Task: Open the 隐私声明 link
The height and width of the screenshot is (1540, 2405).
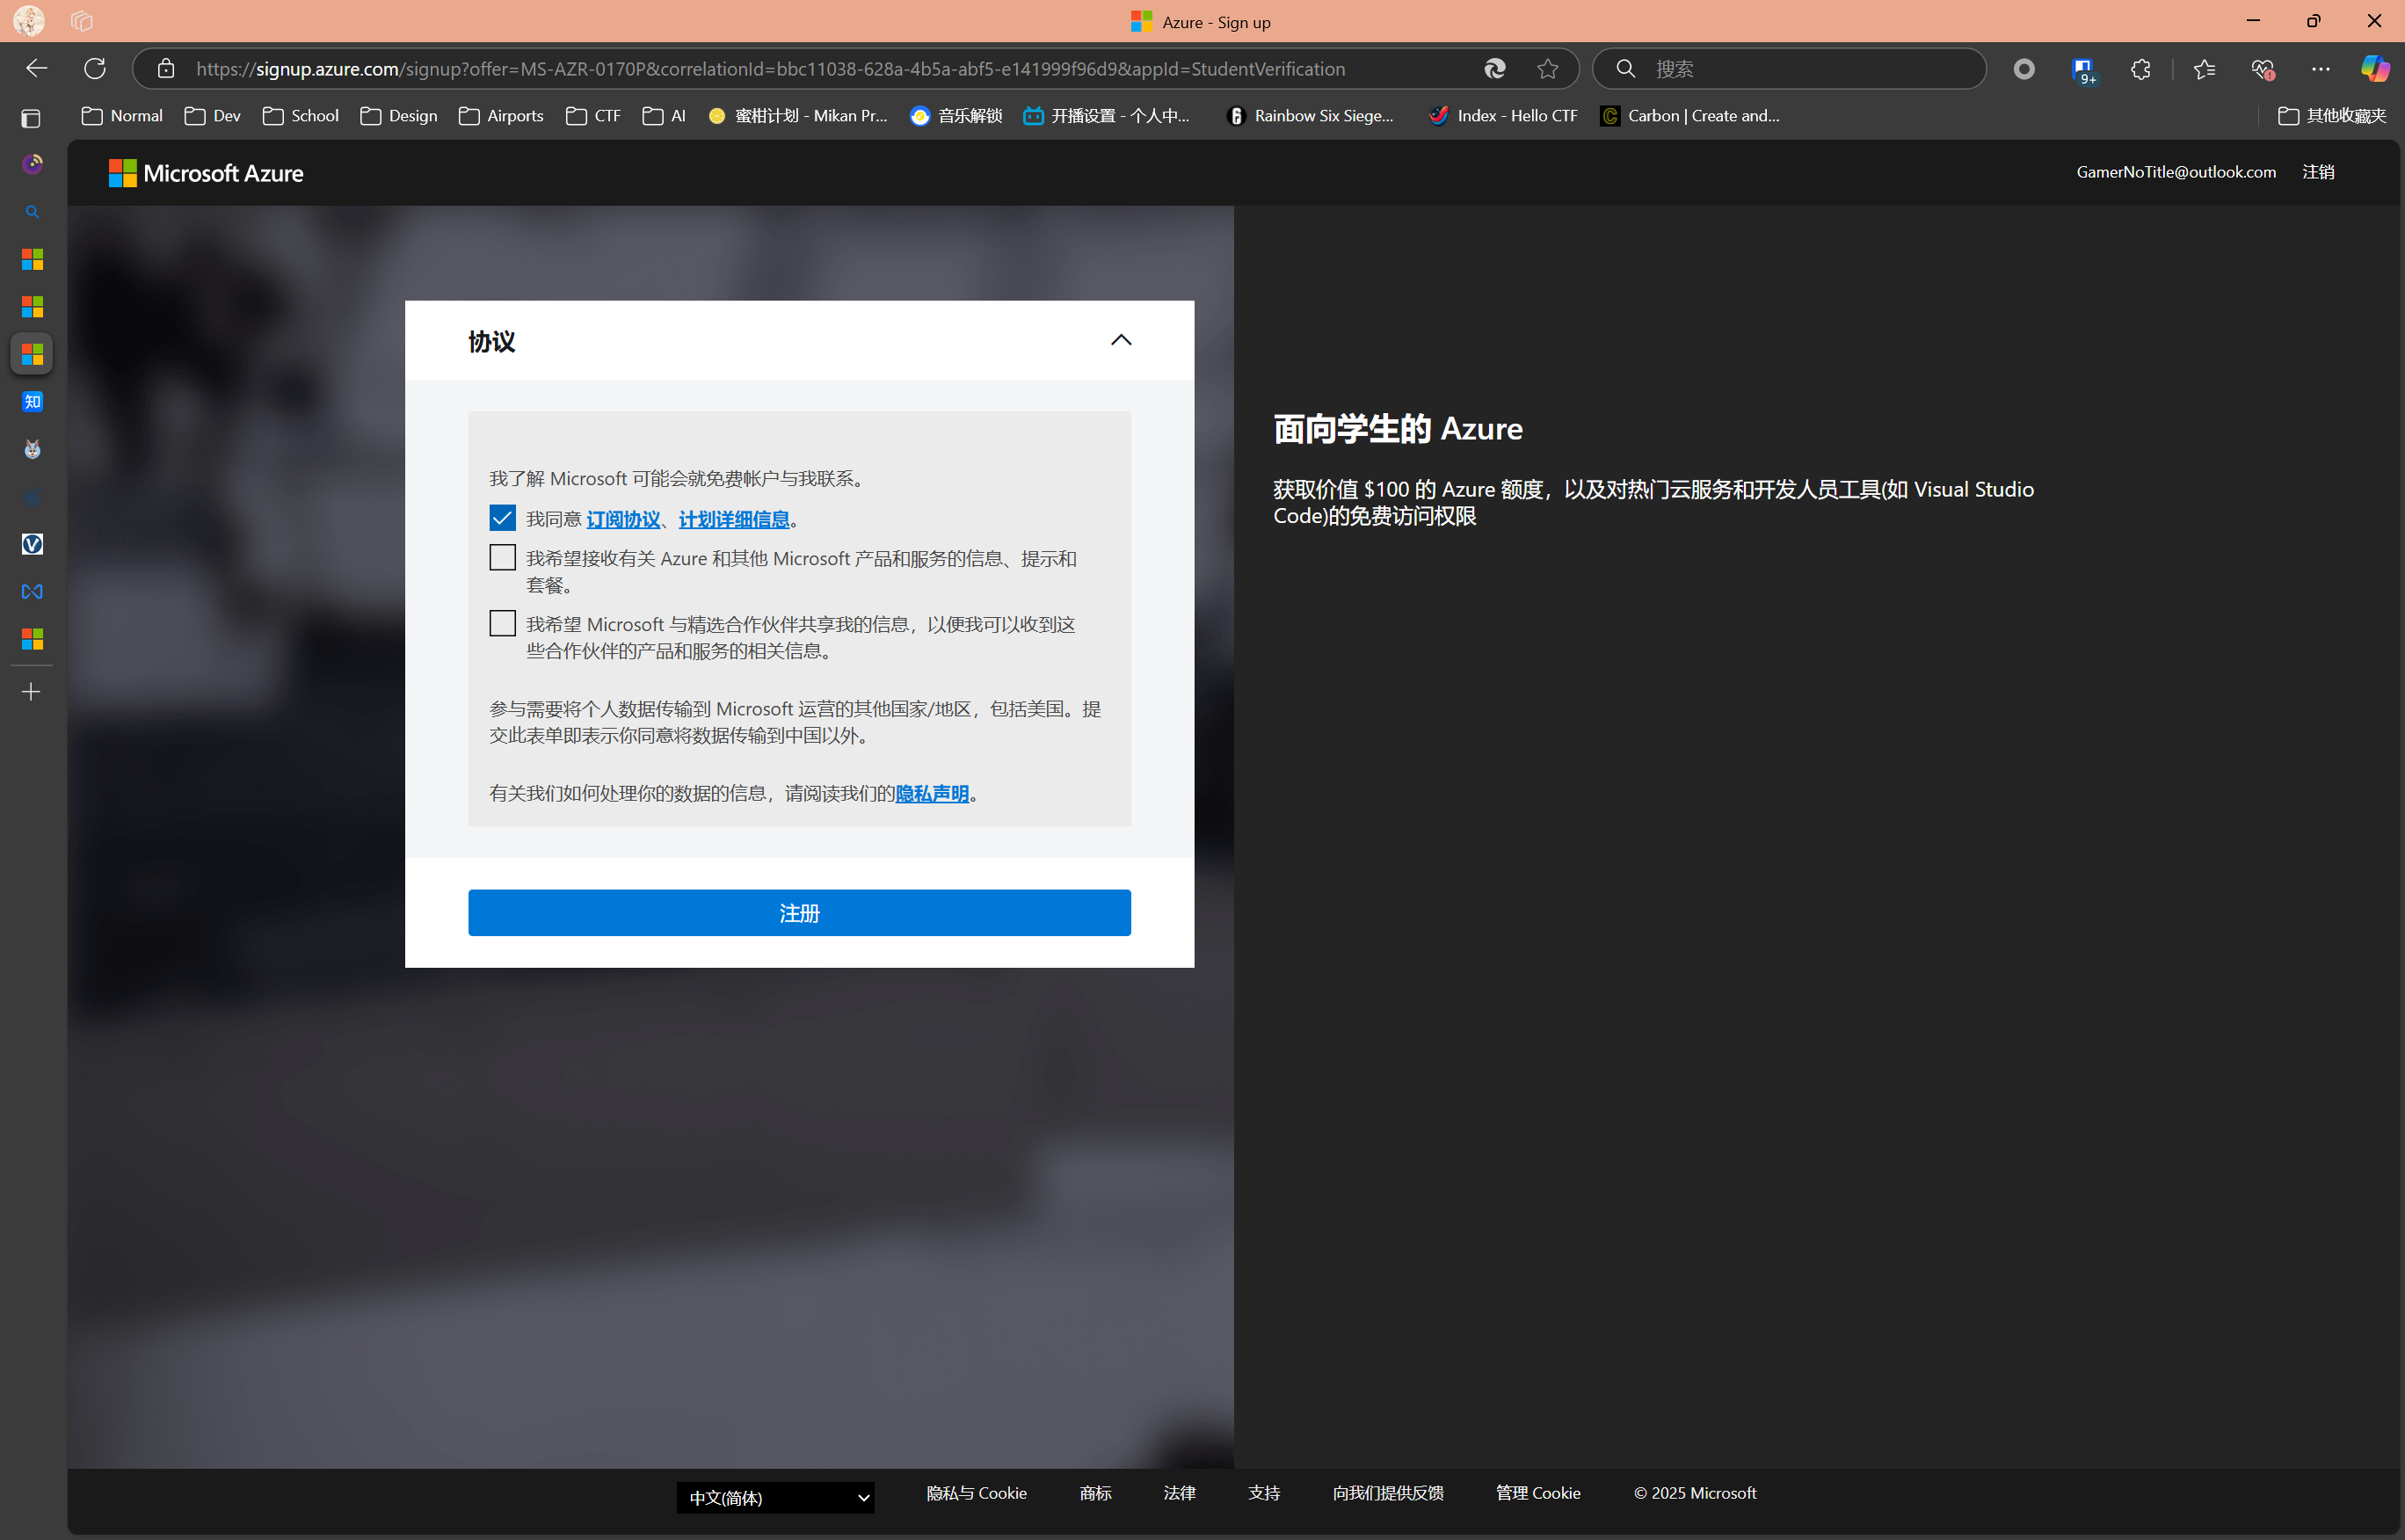Action: coord(932,794)
